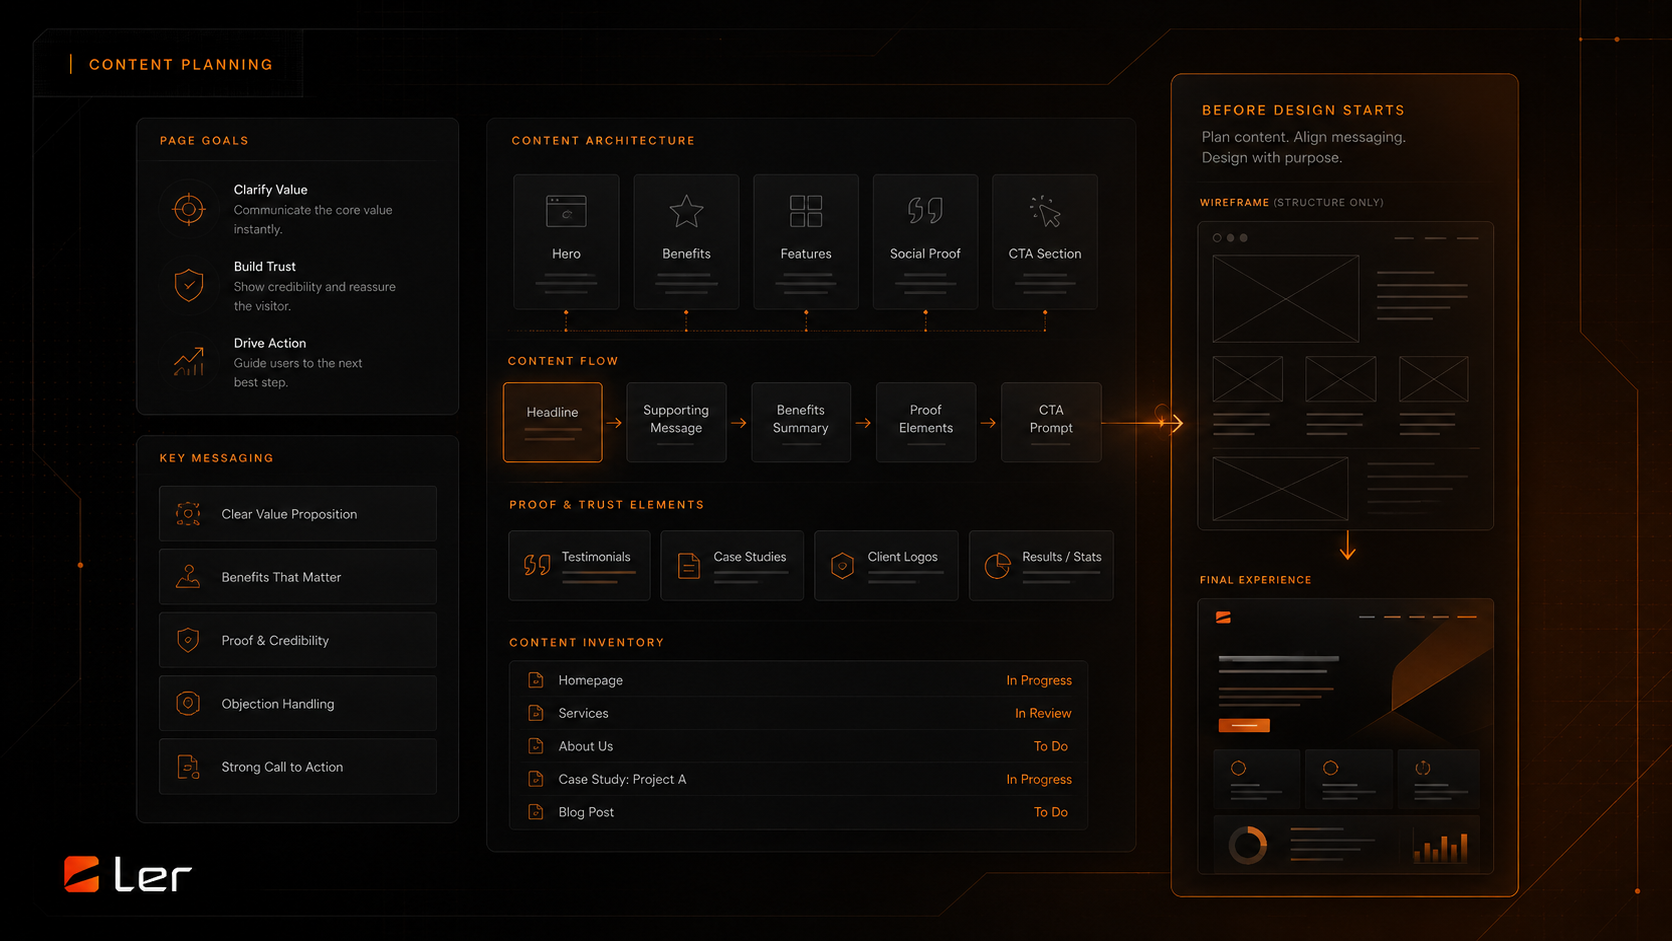
Task: Click the Results / Stats pie icon
Action: coord(997,566)
